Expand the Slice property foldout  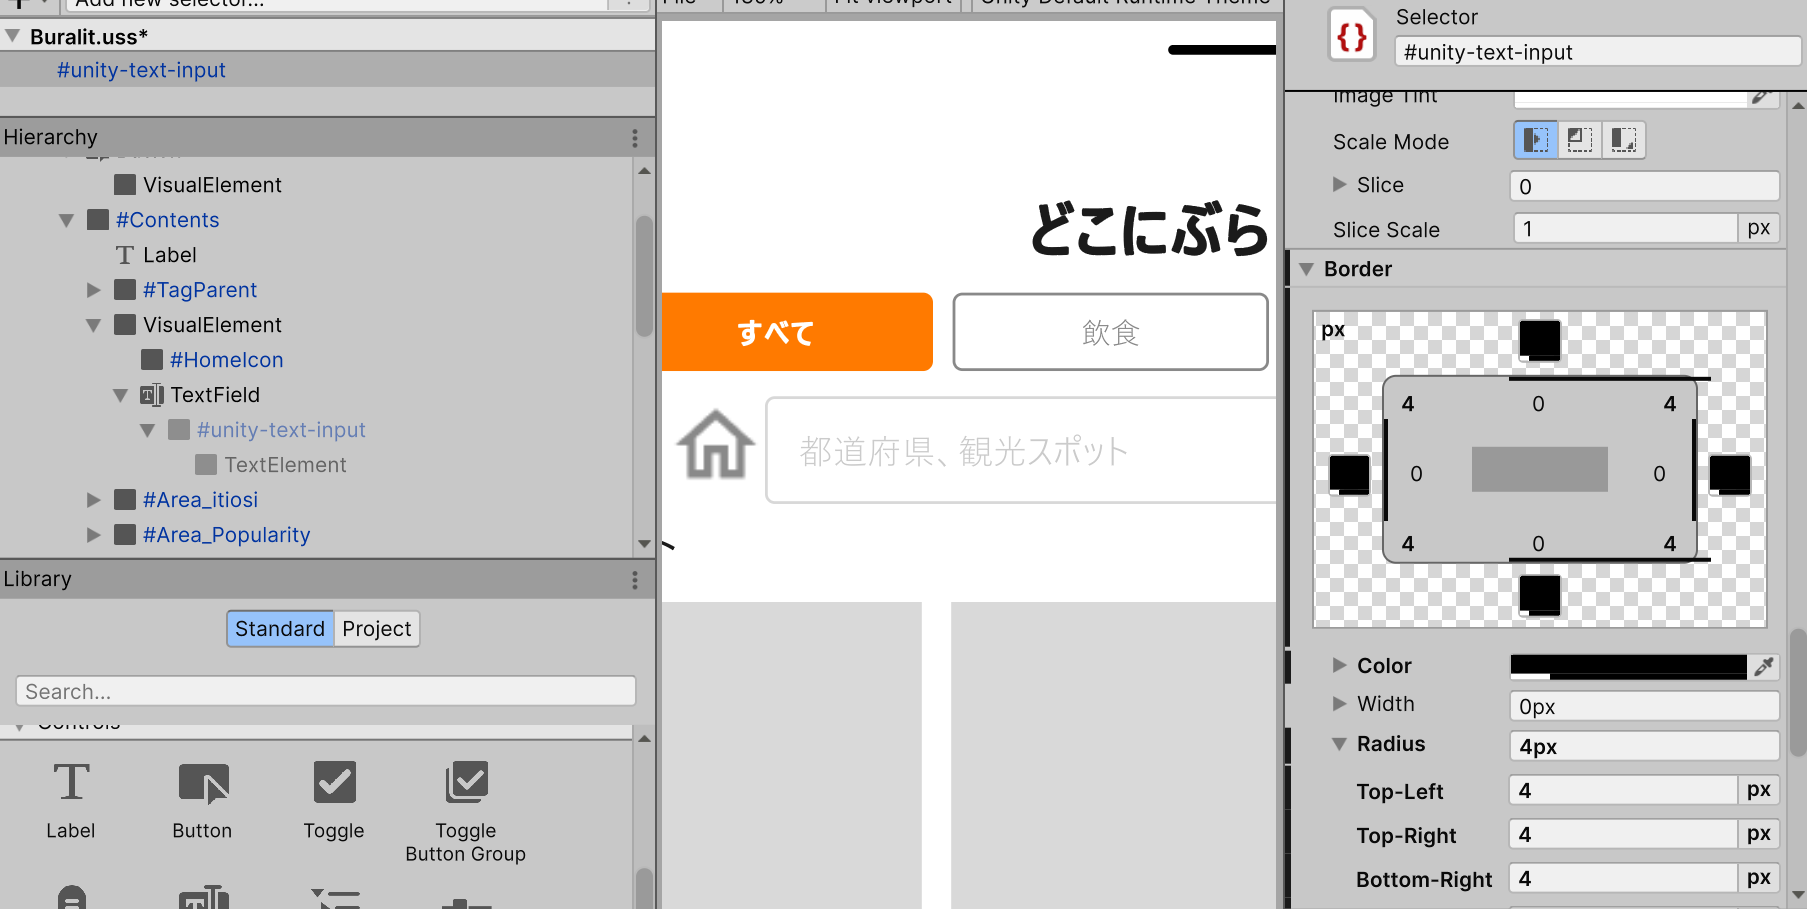coord(1339,185)
